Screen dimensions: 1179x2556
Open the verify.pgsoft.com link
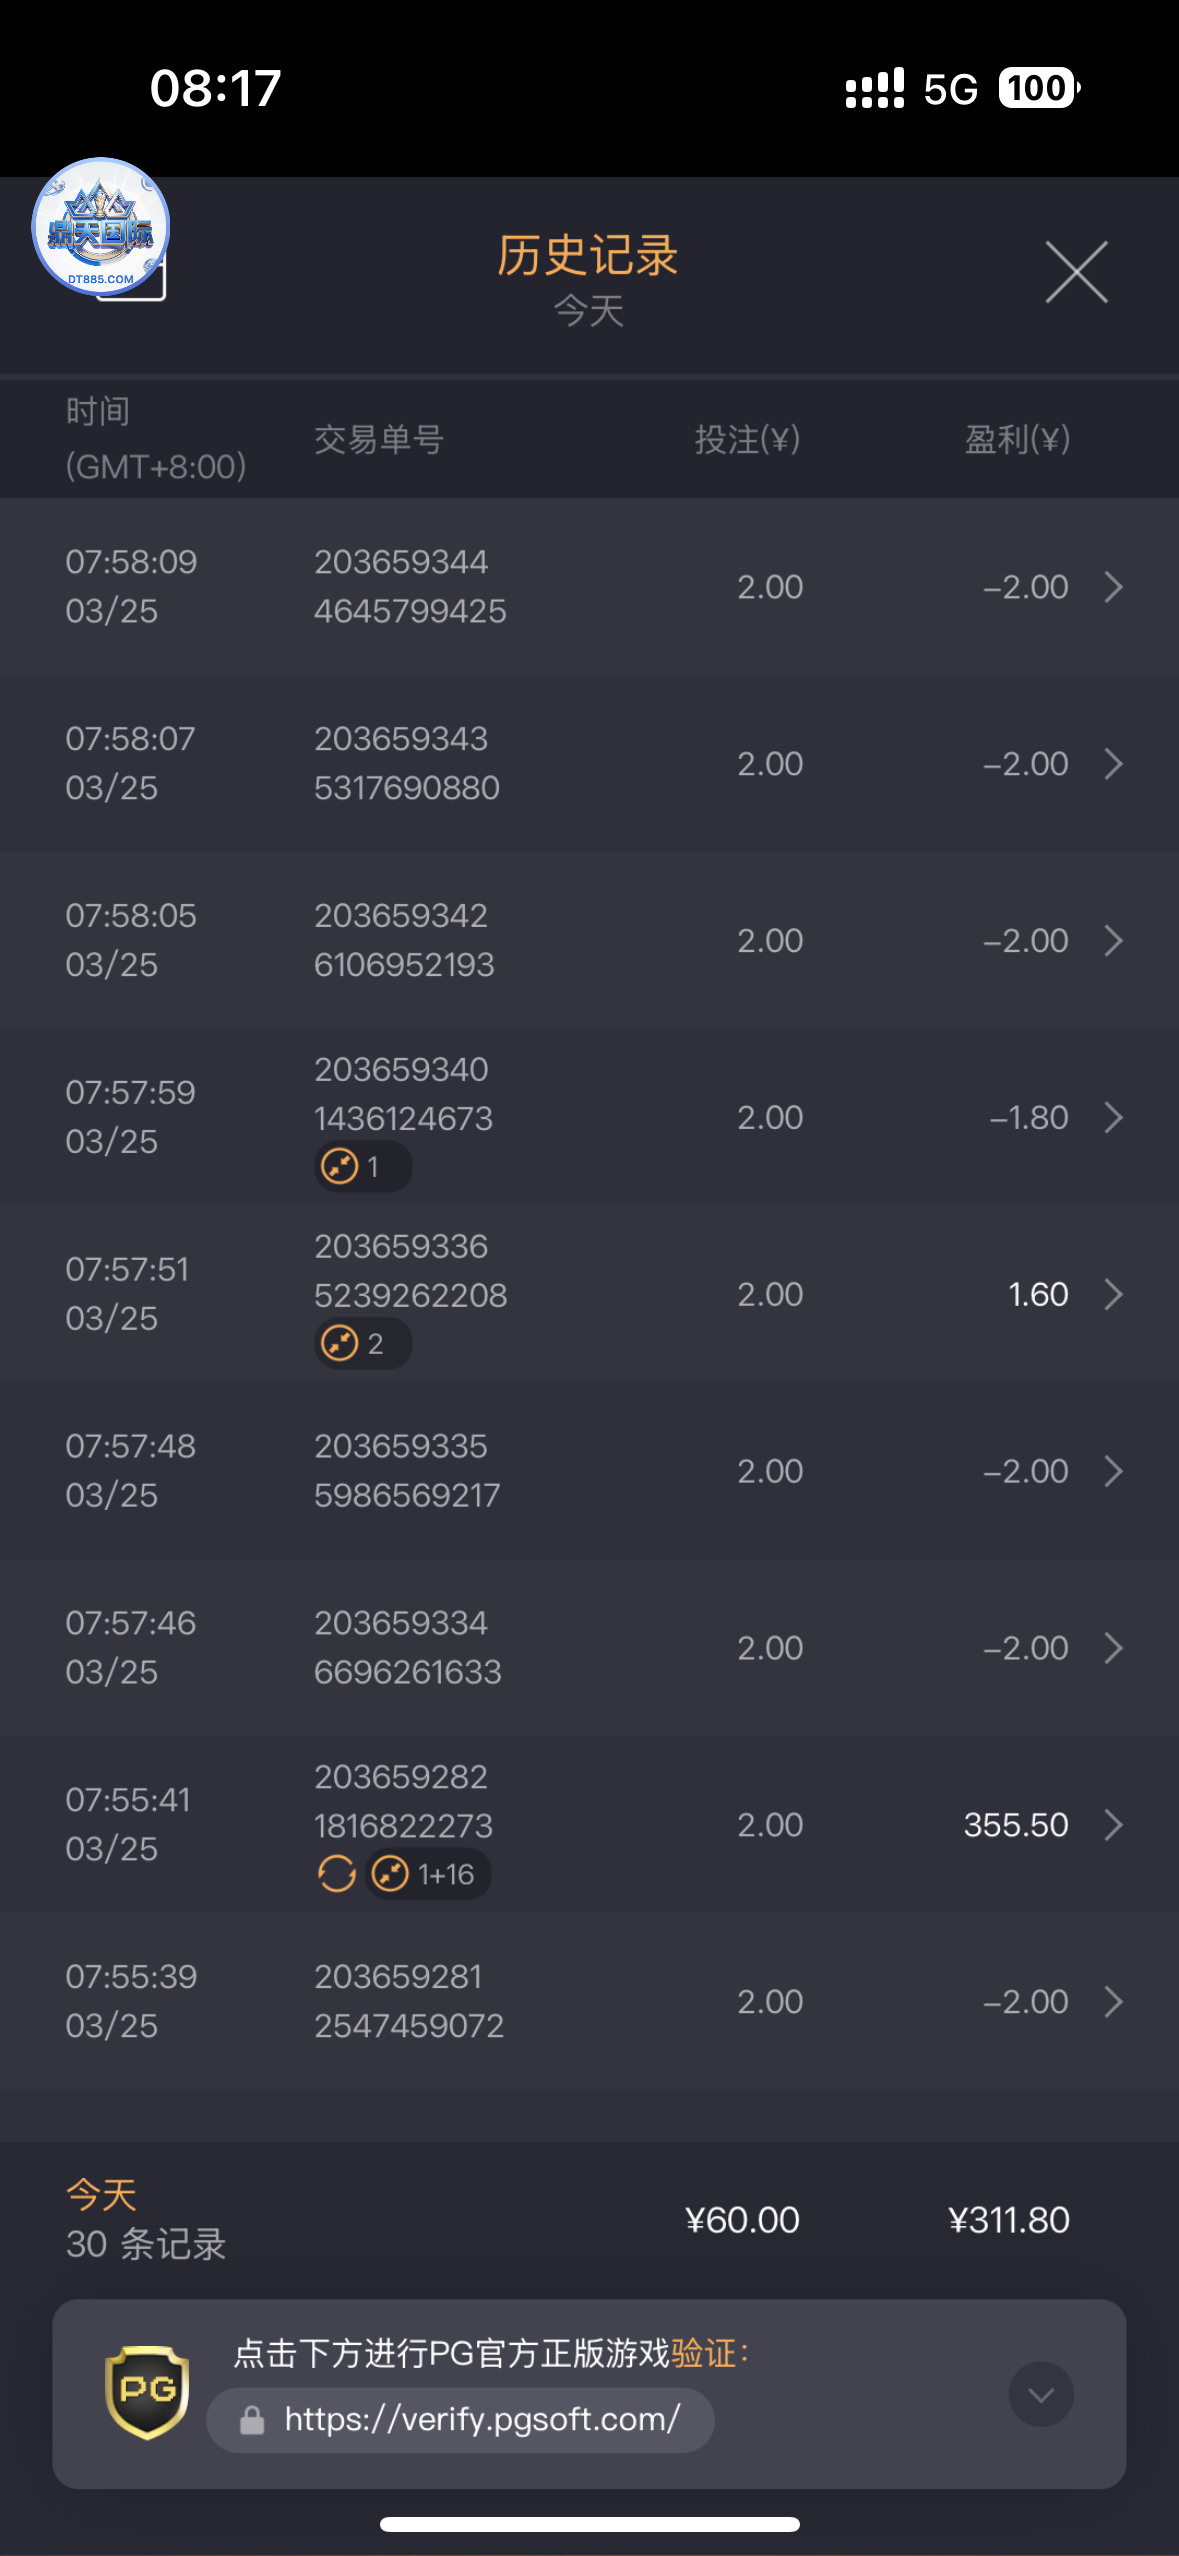tap(482, 2419)
